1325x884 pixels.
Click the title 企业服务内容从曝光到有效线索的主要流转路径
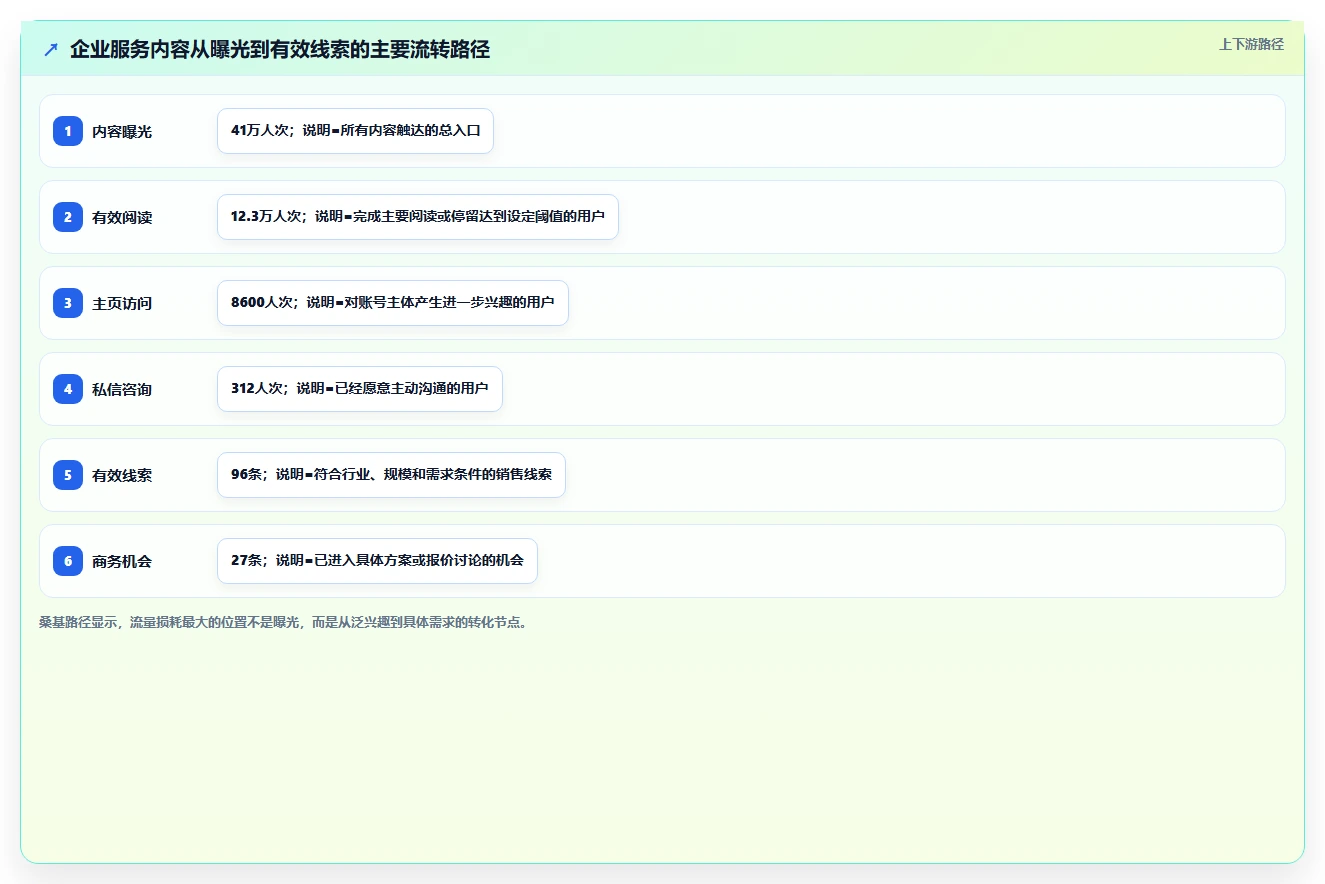coord(280,50)
